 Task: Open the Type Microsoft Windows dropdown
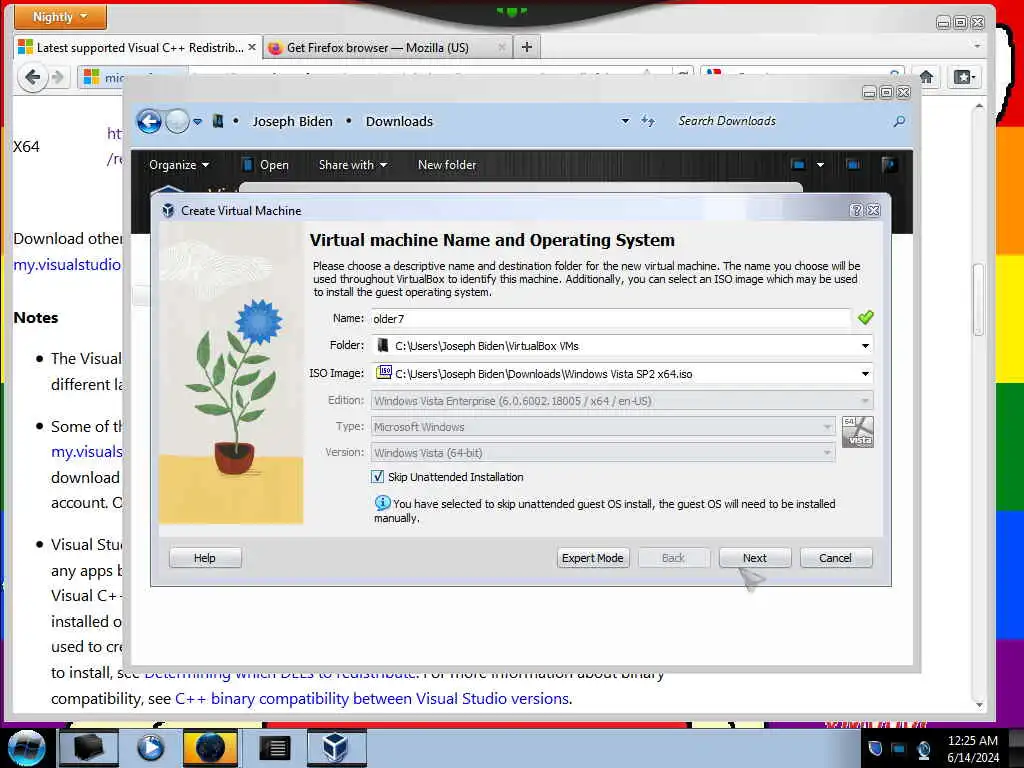603,426
